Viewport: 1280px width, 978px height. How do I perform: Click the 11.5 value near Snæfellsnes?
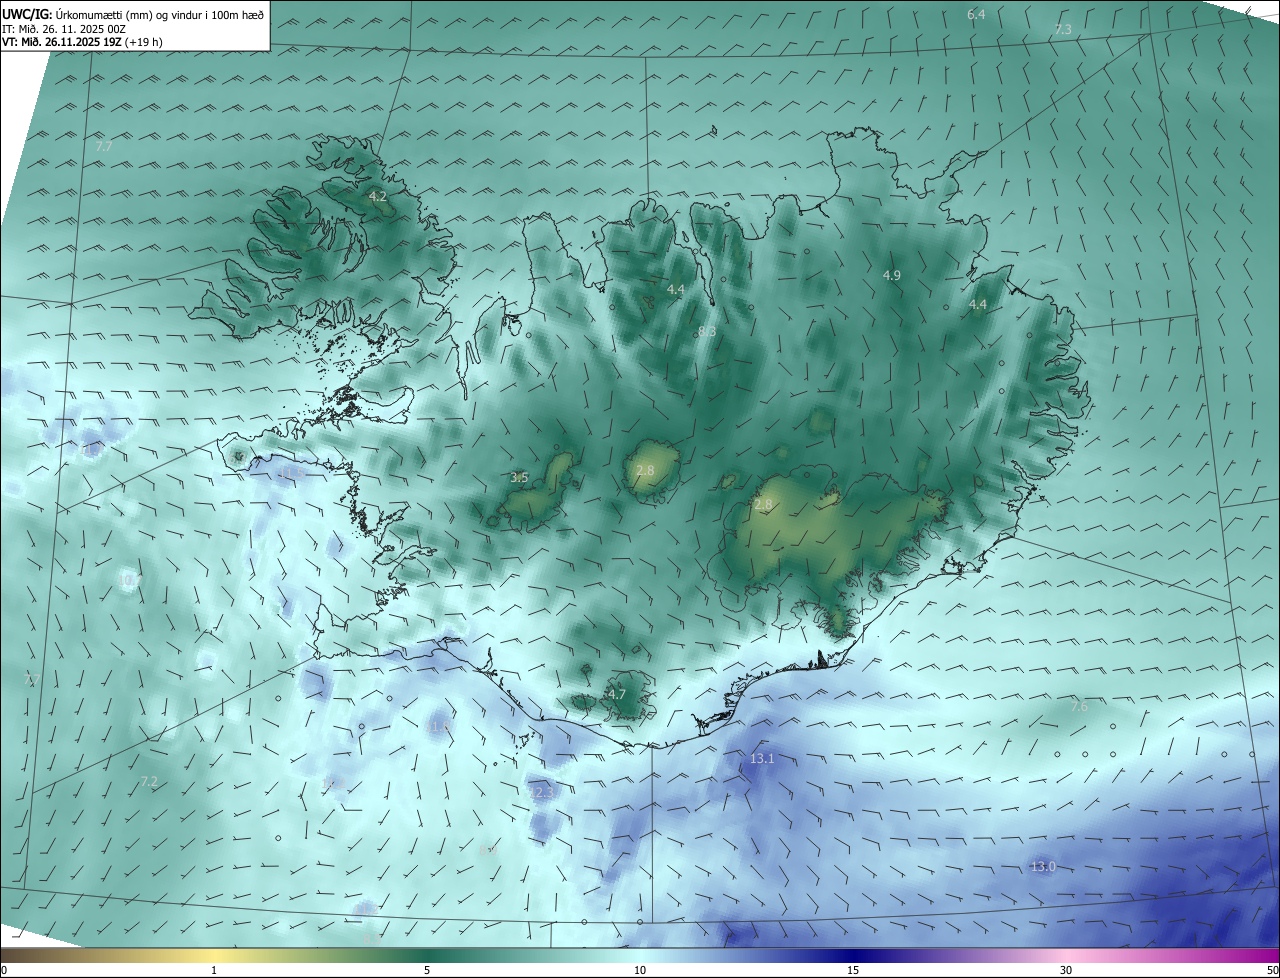tap(293, 471)
